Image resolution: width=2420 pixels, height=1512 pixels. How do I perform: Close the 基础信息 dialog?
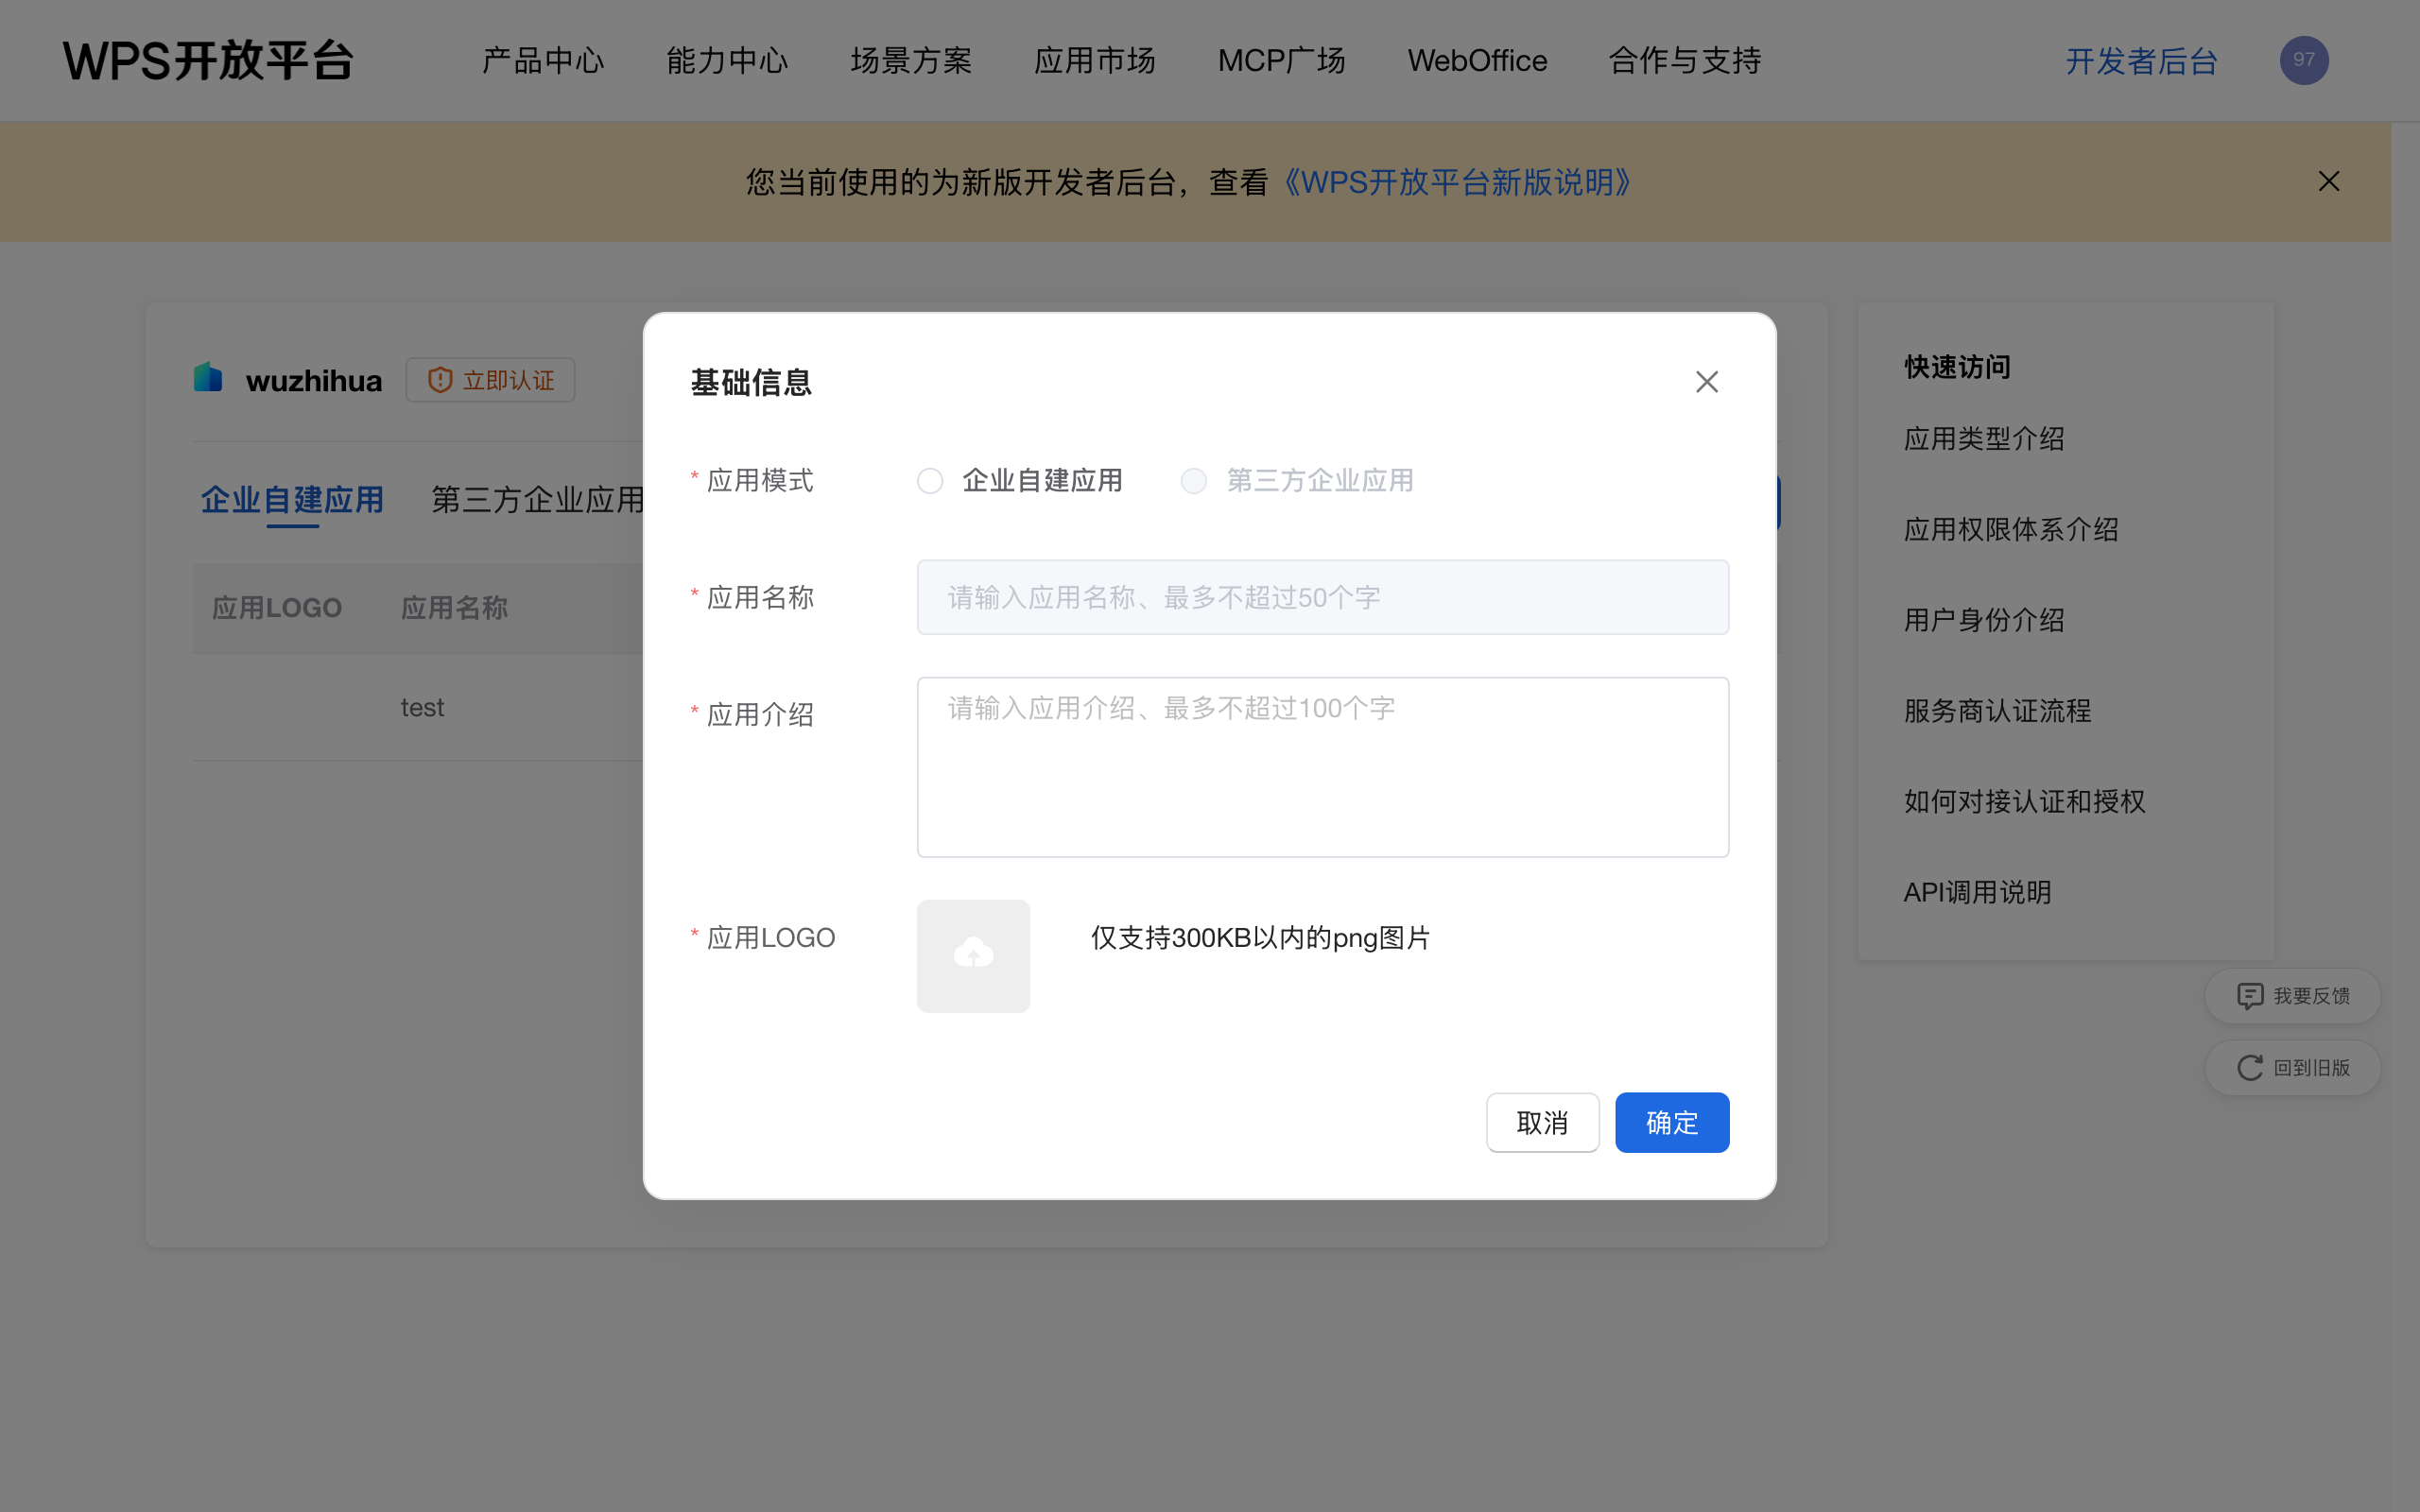[x=1706, y=381]
